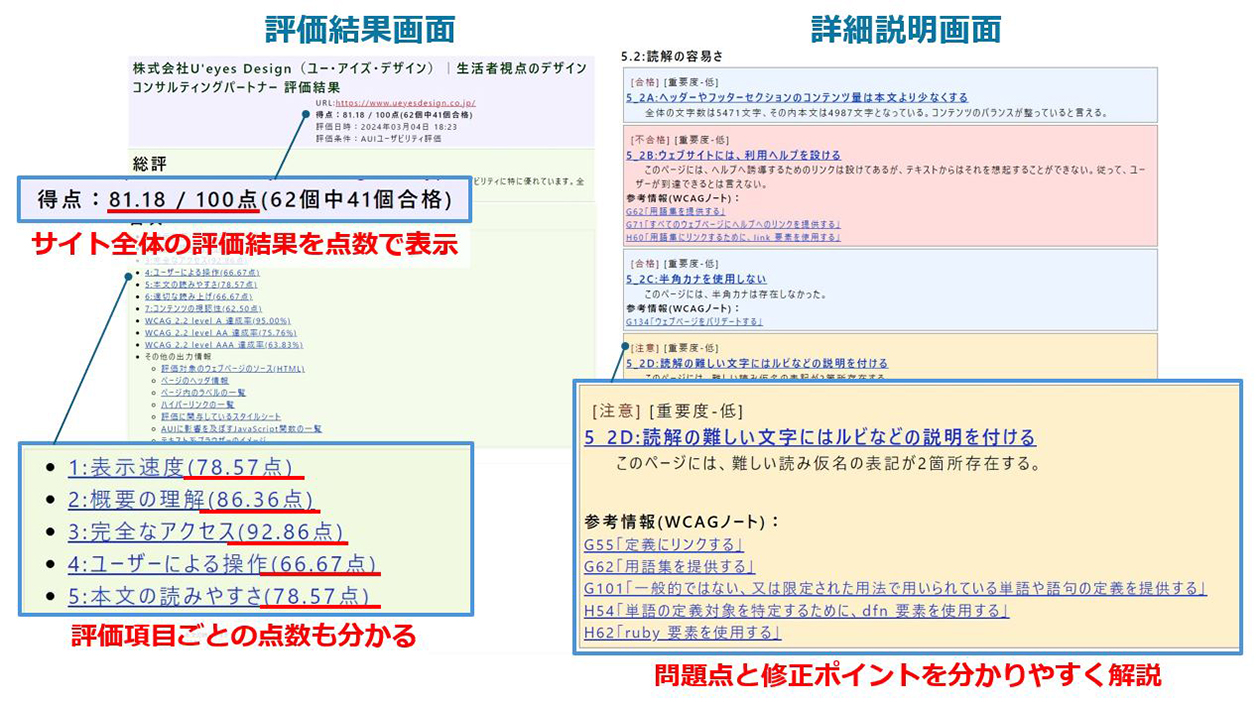Select the 評価日時:2024年03月04日 18:23 text
1260x702 pixels.
pyautogui.click(x=387, y=127)
